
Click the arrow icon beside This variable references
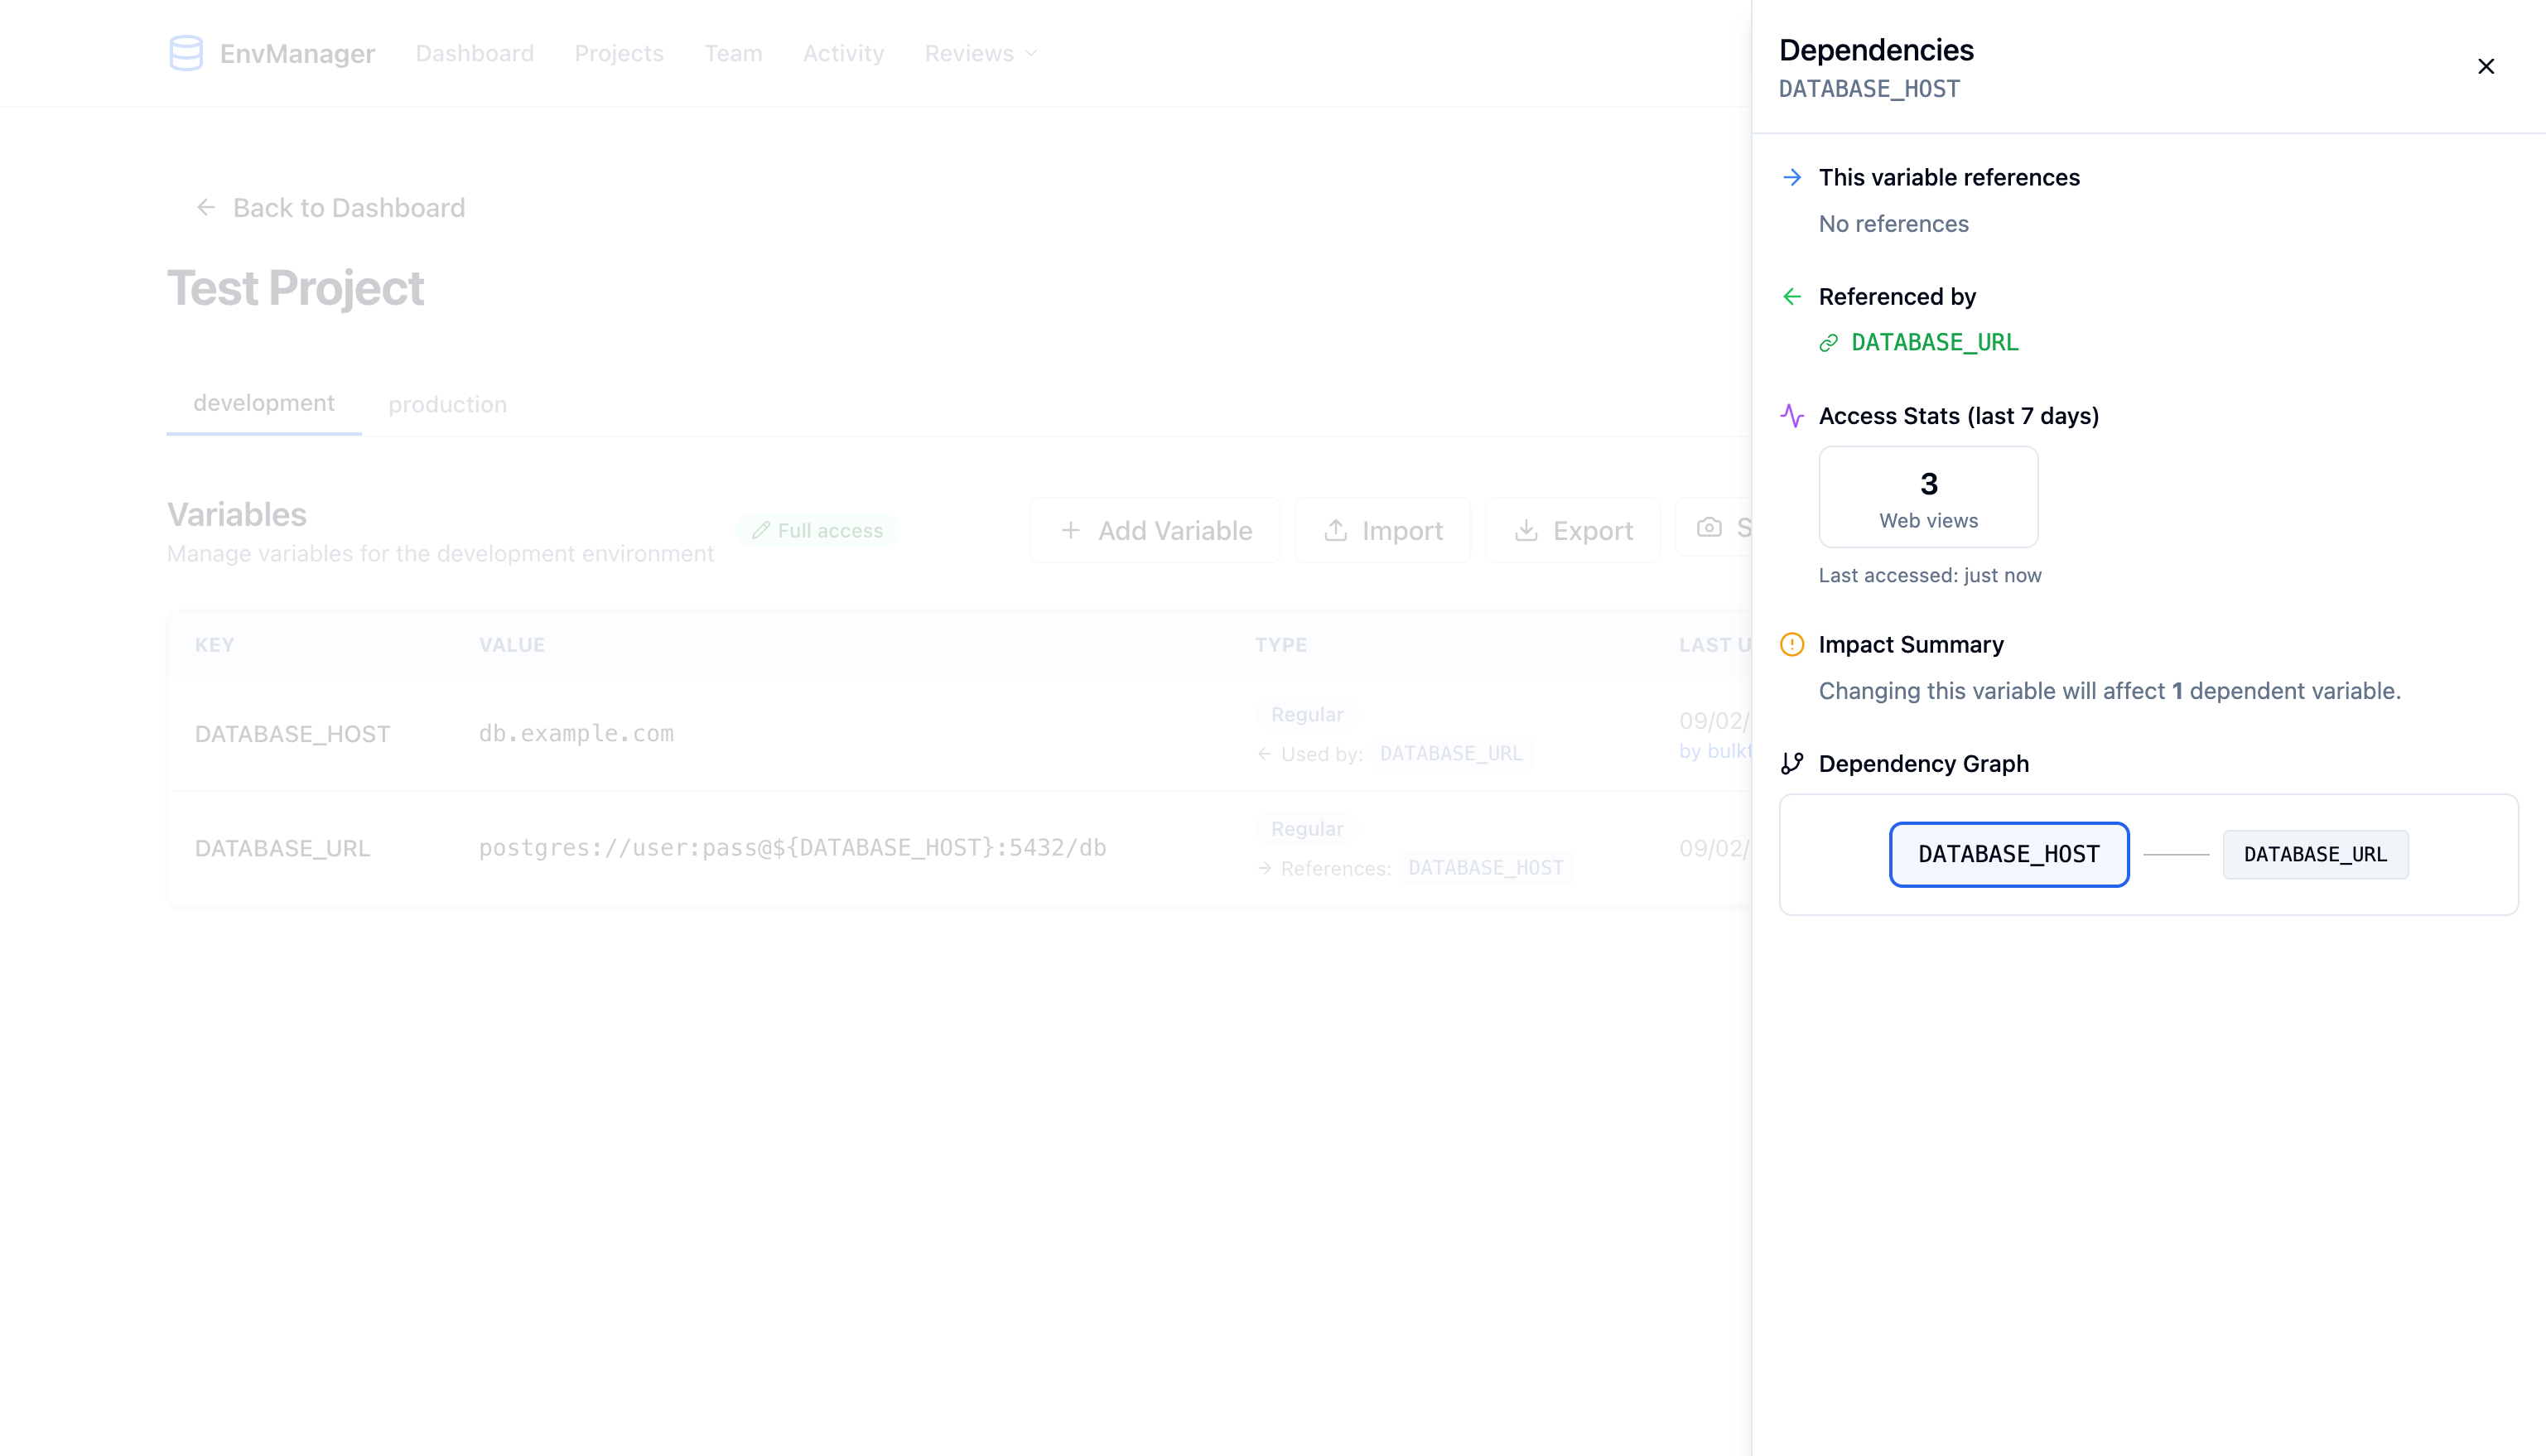coord(1791,177)
